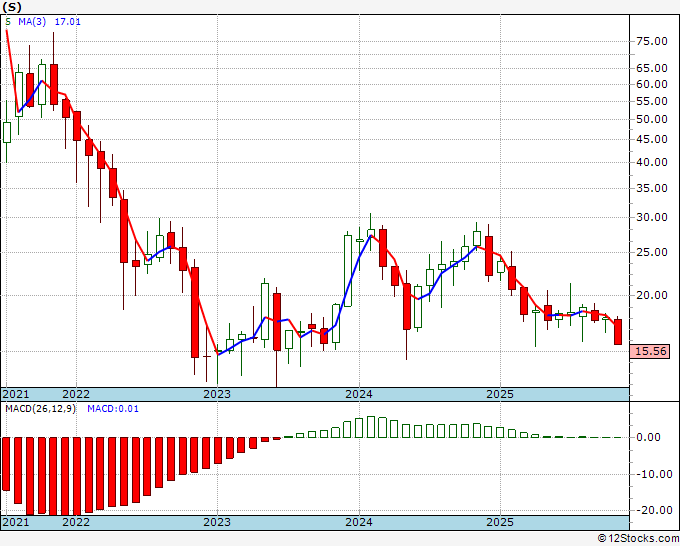The height and width of the screenshot is (546, 680).
Task: Click the 40.00 price axis label
Action: (651, 162)
